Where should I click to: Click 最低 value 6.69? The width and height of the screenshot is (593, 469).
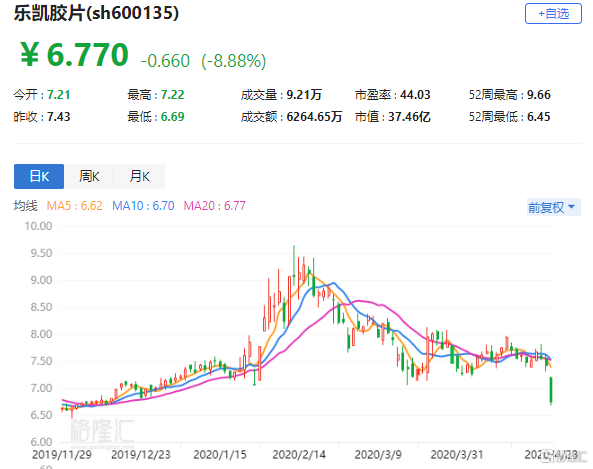coord(172,116)
